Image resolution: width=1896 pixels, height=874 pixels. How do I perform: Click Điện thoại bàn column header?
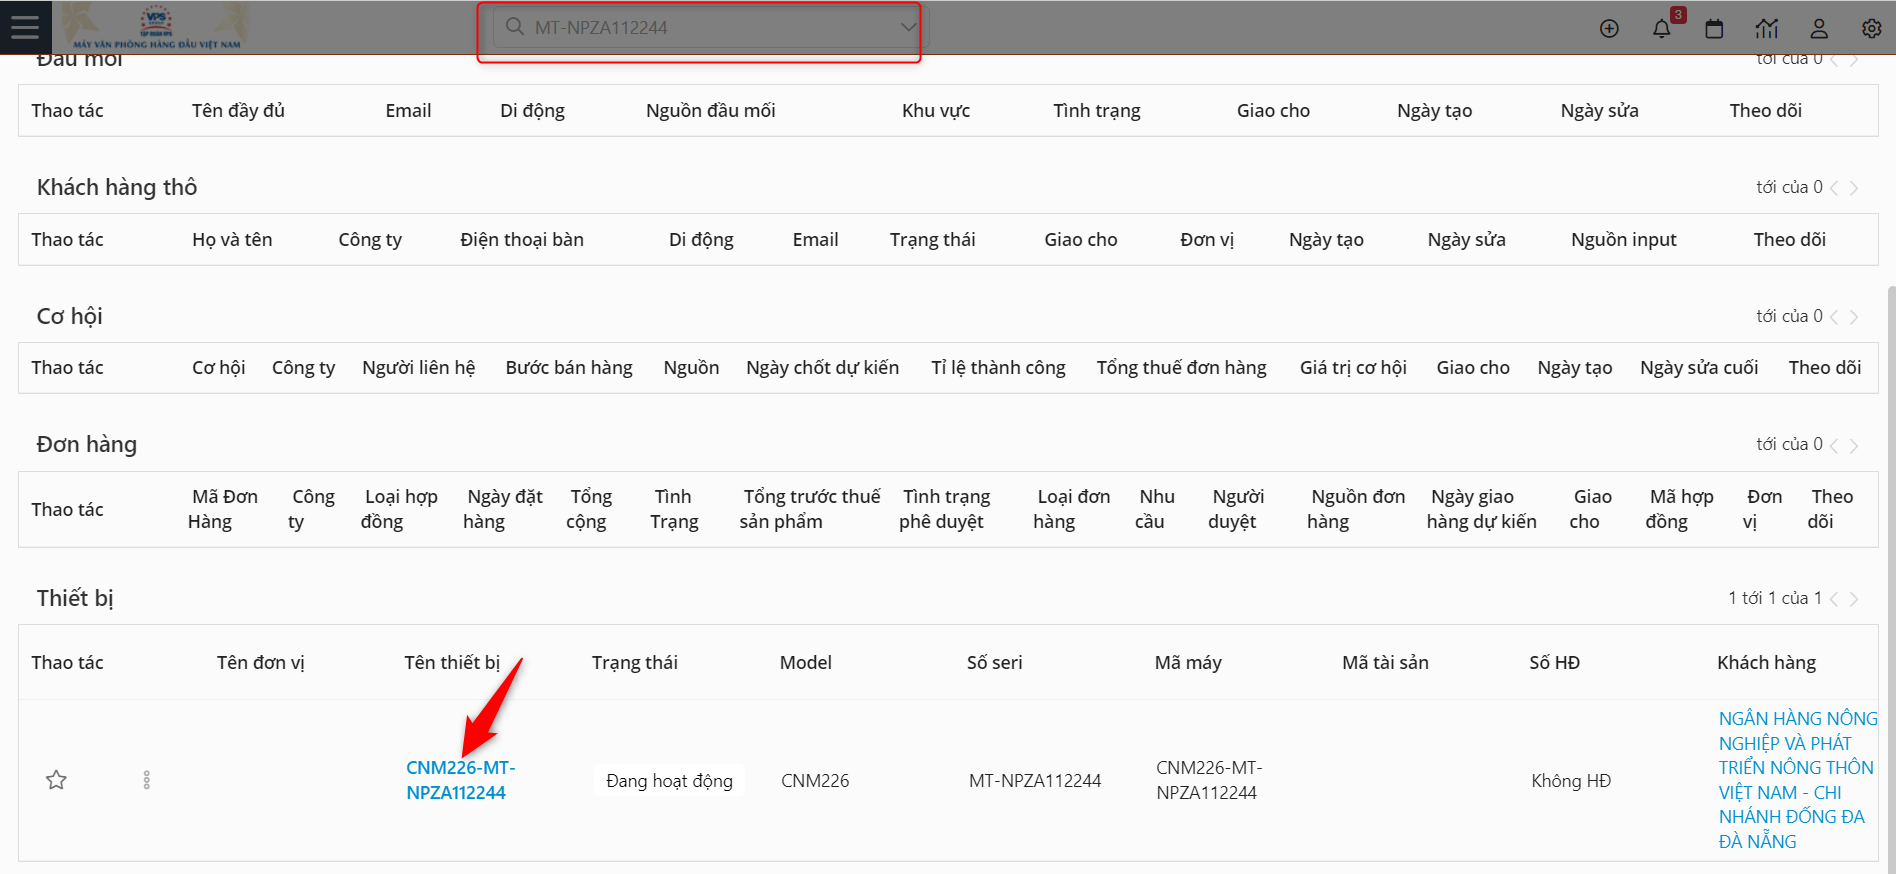coord(522,240)
